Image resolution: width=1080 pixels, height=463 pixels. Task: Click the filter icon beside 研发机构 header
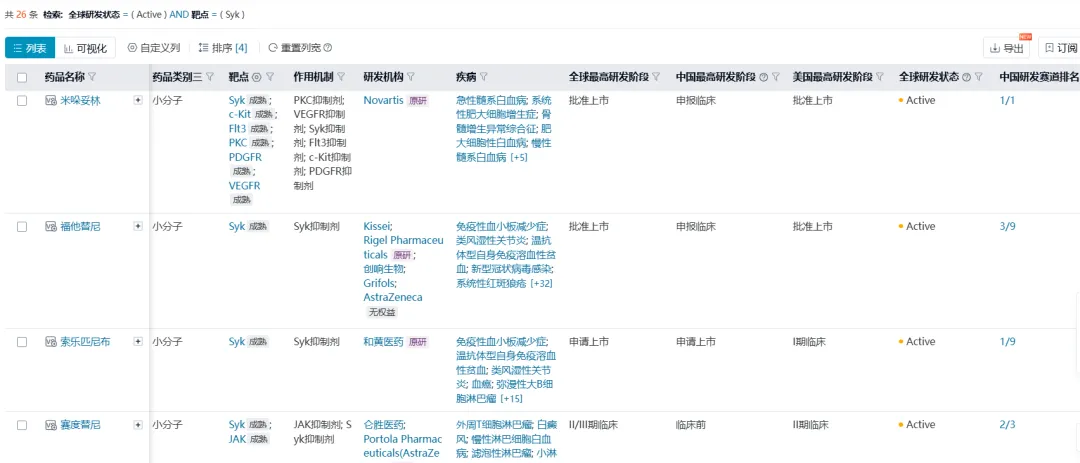pyautogui.click(x=411, y=77)
